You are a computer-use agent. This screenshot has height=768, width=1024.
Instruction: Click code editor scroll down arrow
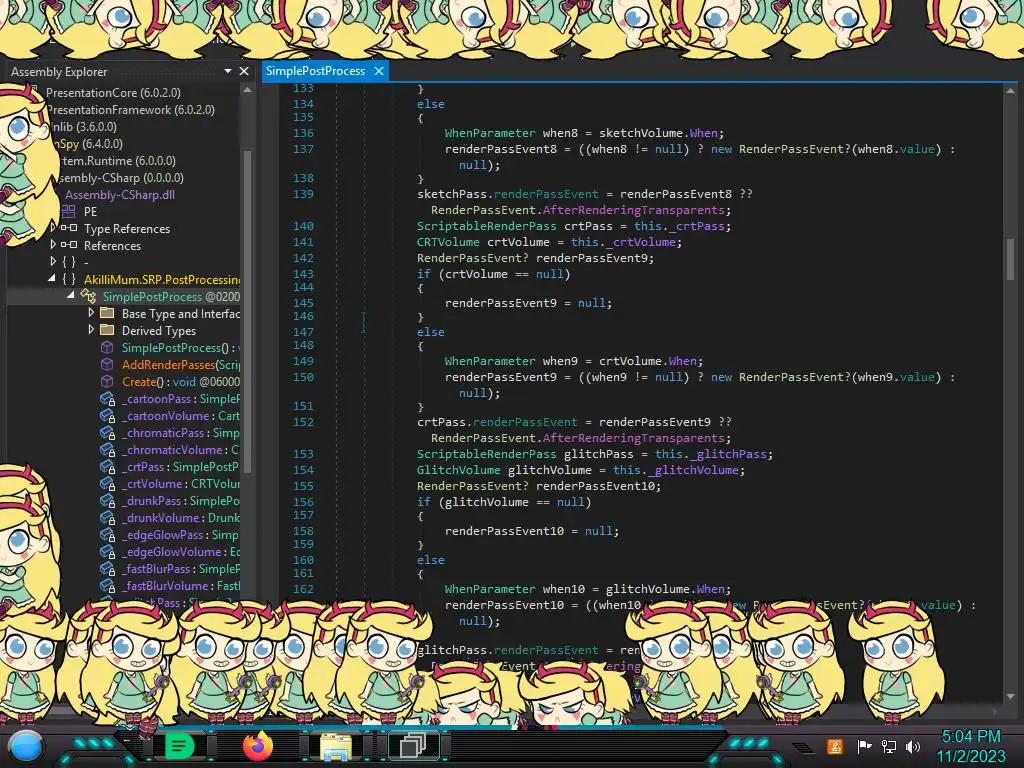coord(1010,696)
